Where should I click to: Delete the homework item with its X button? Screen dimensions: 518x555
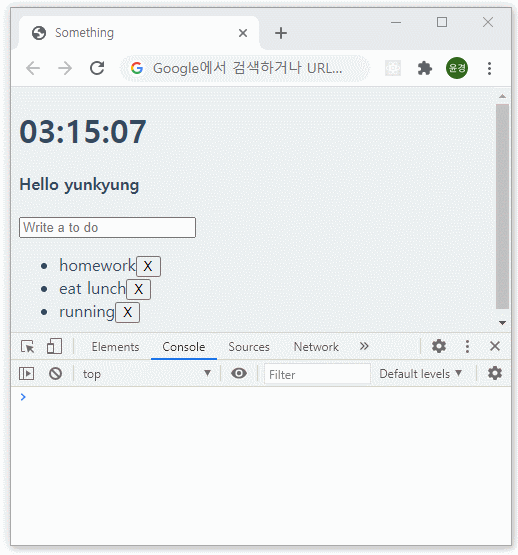pos(148,266)
